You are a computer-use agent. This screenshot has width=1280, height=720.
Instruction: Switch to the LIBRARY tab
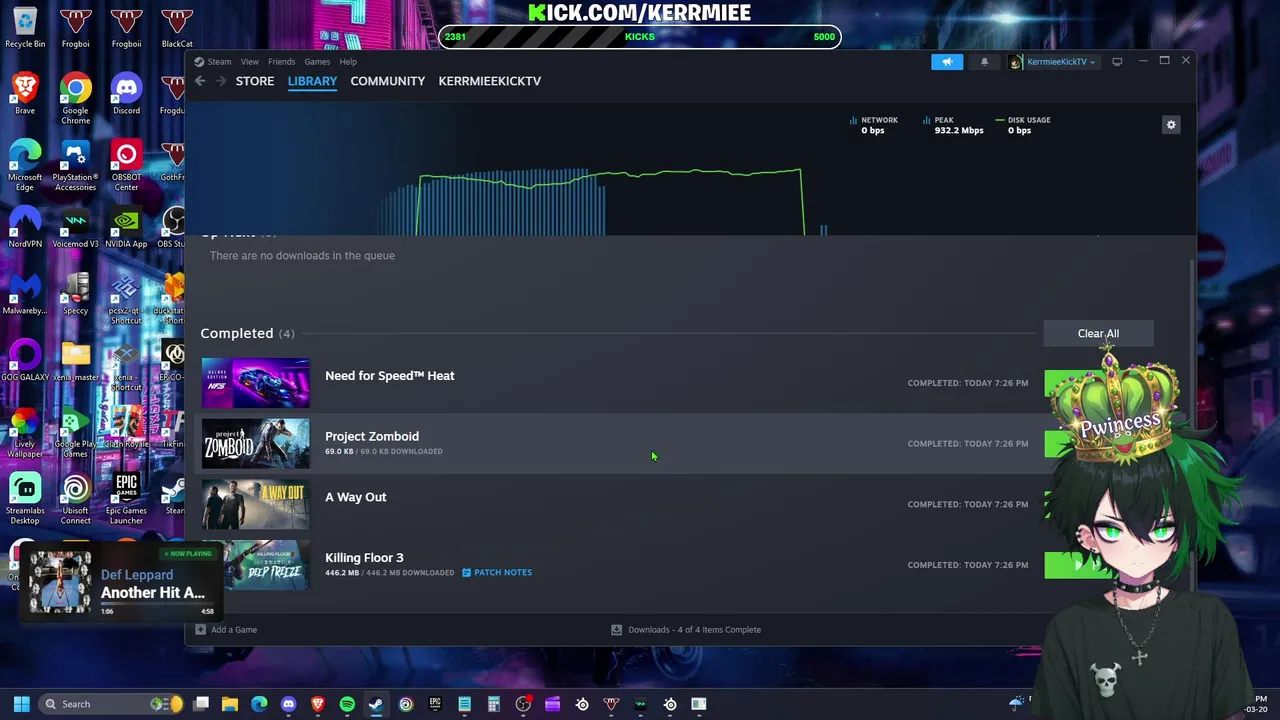[312, 81]
